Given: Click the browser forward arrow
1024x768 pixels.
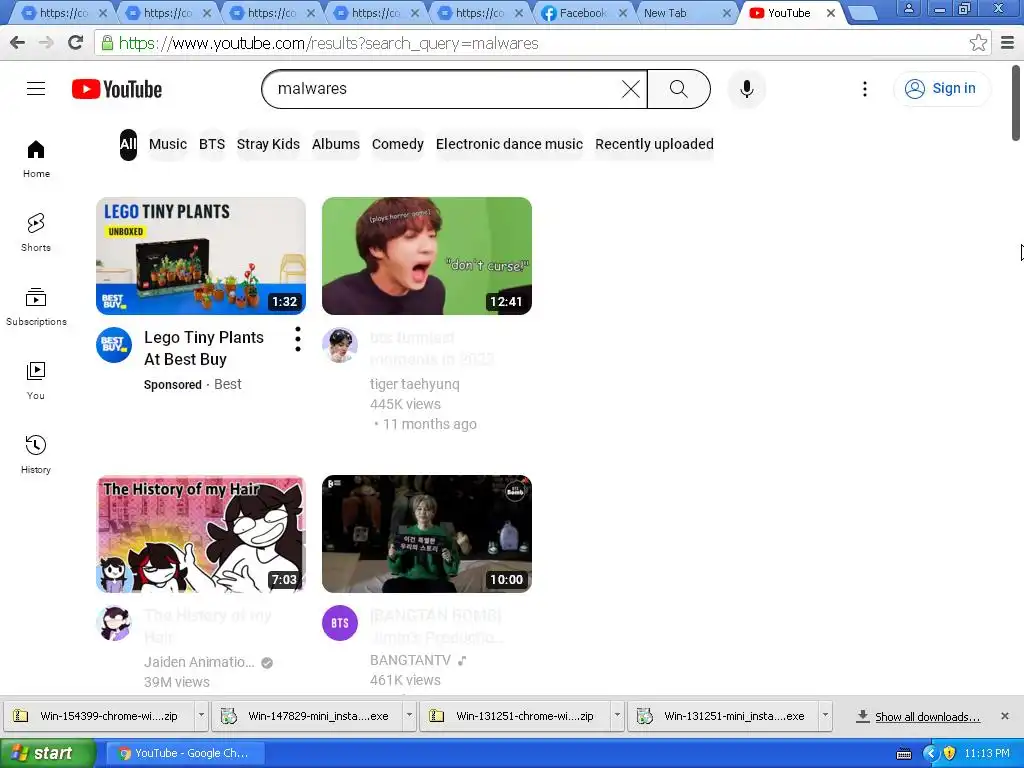Looking at the screenshot, I should (x=46, y=43).
